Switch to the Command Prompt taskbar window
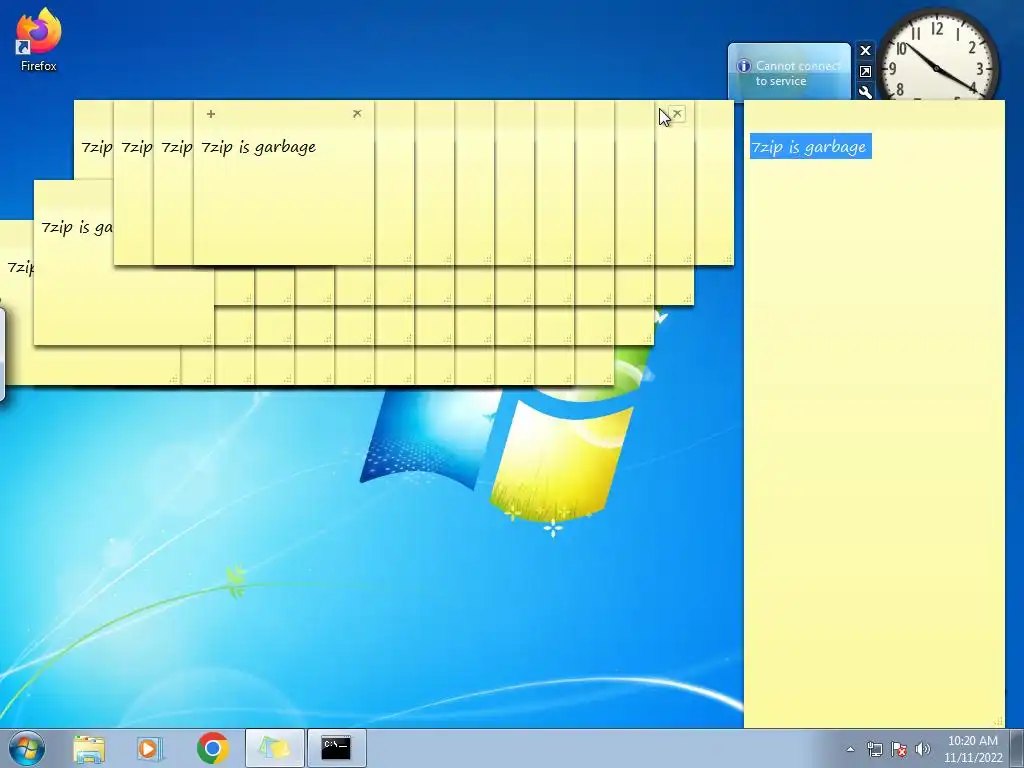 (336, 748)
